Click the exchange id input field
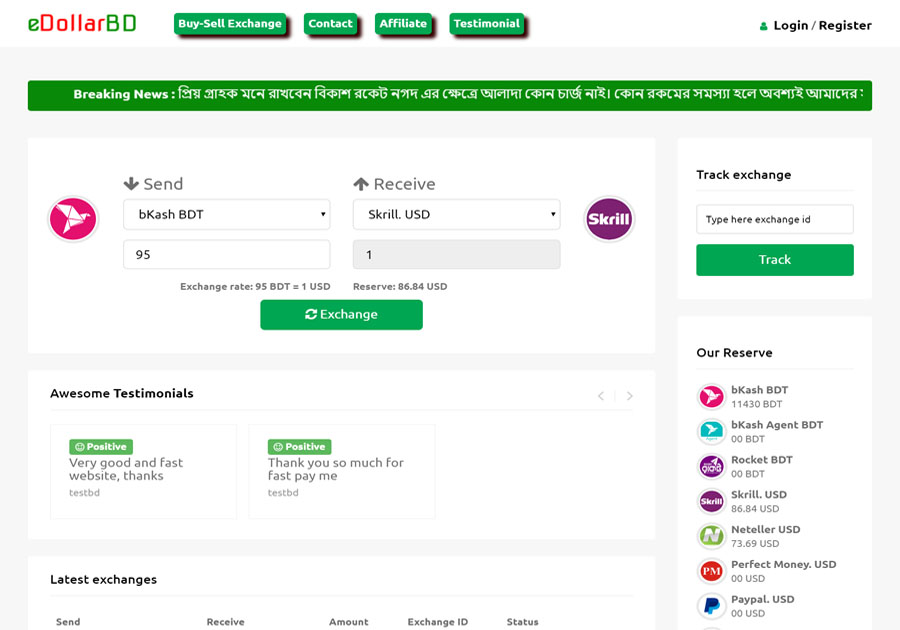 click(x=774, y=219)
